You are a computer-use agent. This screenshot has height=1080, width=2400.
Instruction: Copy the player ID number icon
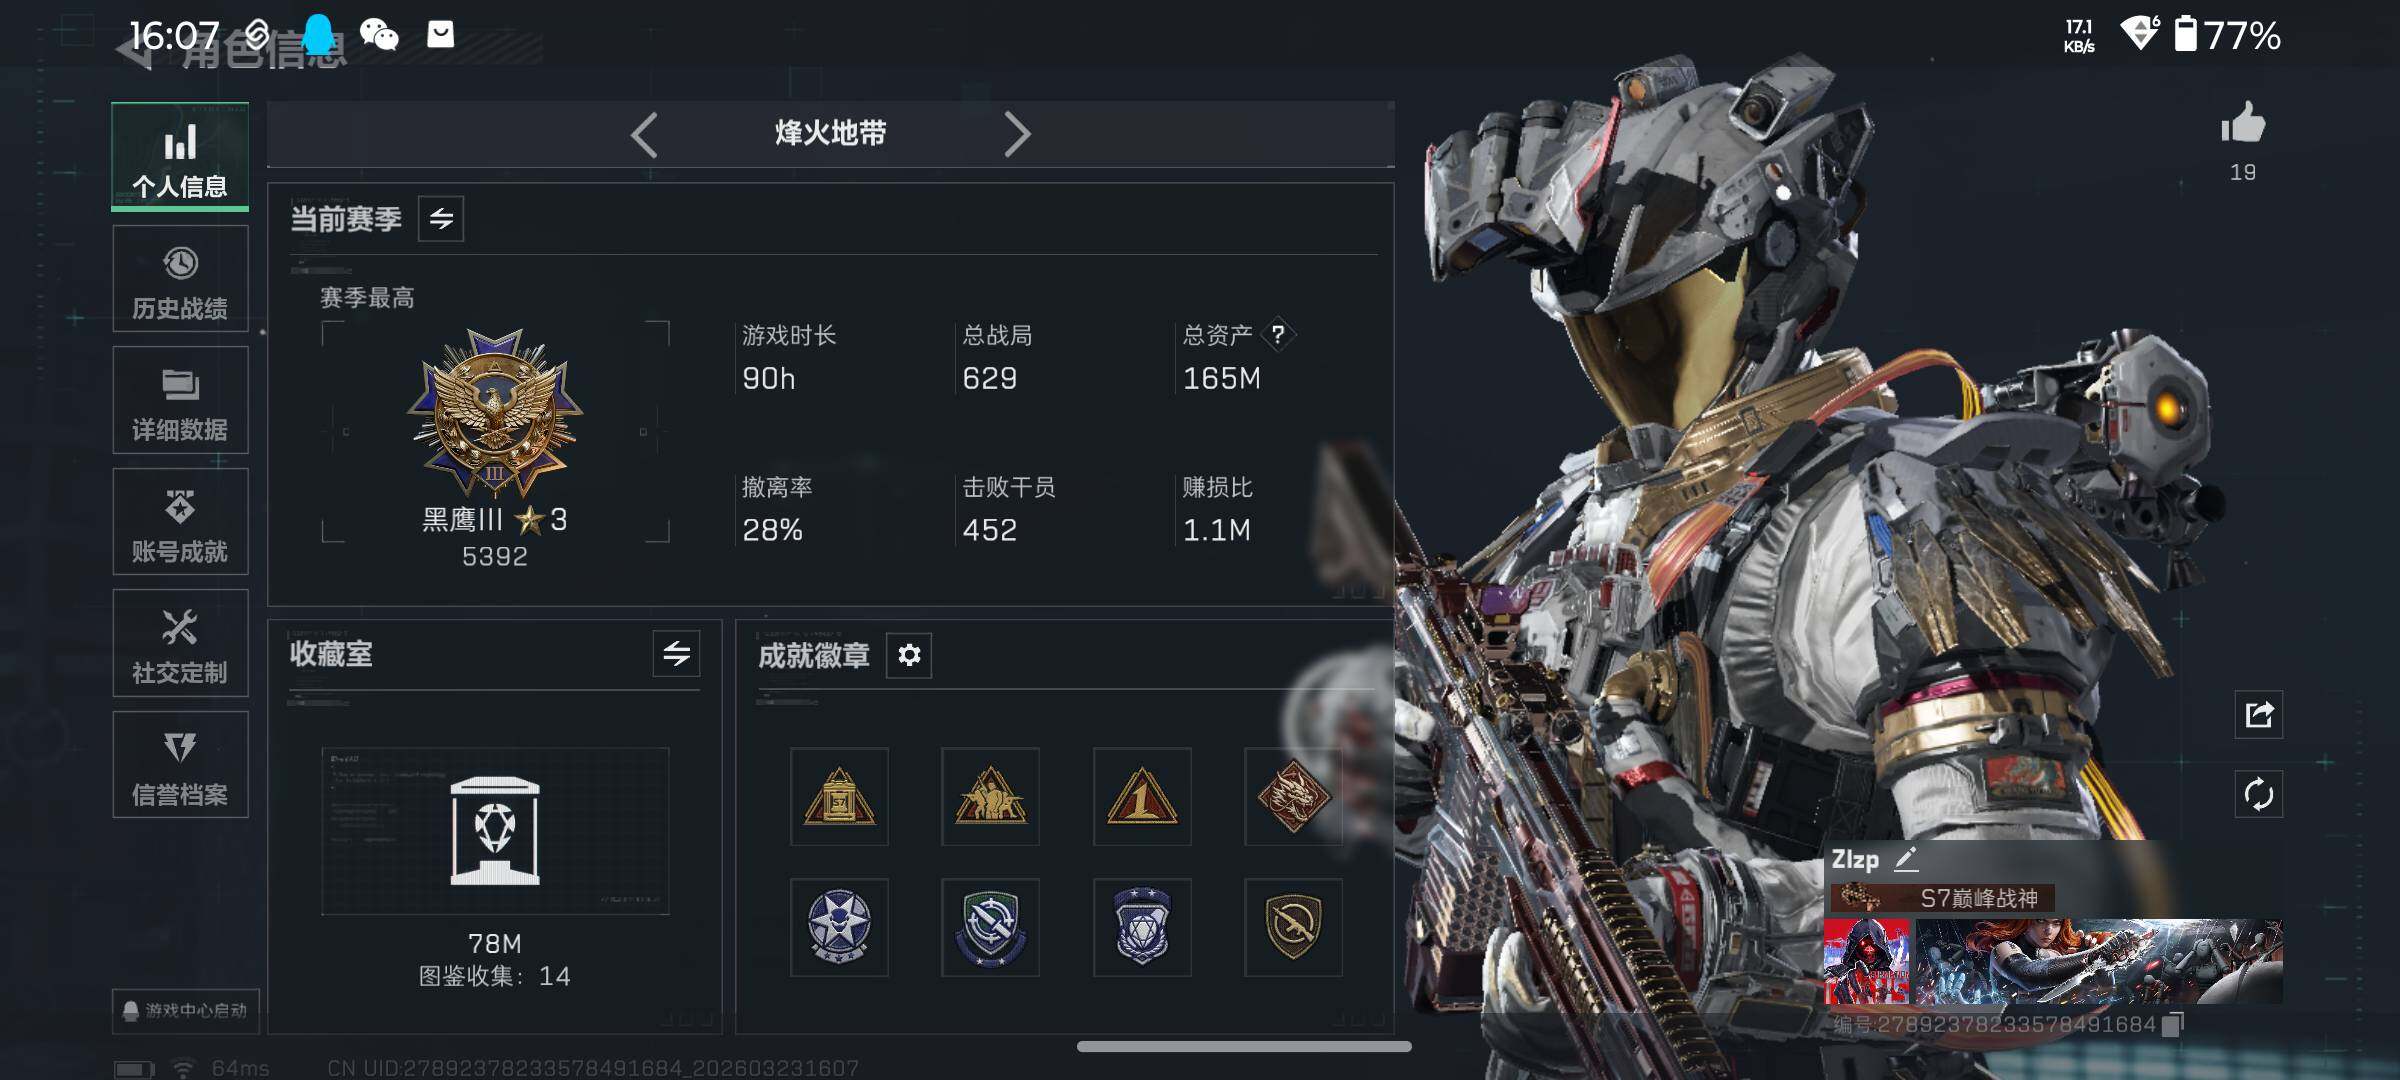click(2173, 1024)
